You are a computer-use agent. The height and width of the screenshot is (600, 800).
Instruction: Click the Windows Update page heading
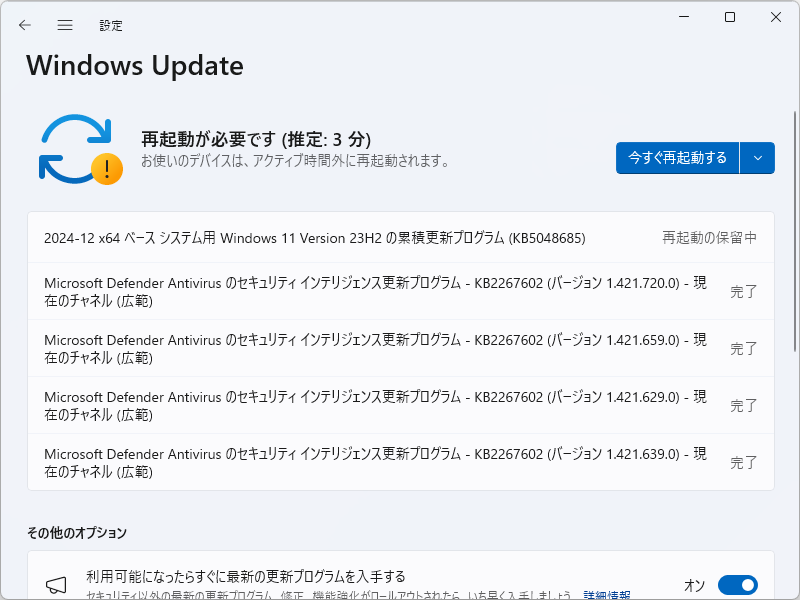(134, 66)
